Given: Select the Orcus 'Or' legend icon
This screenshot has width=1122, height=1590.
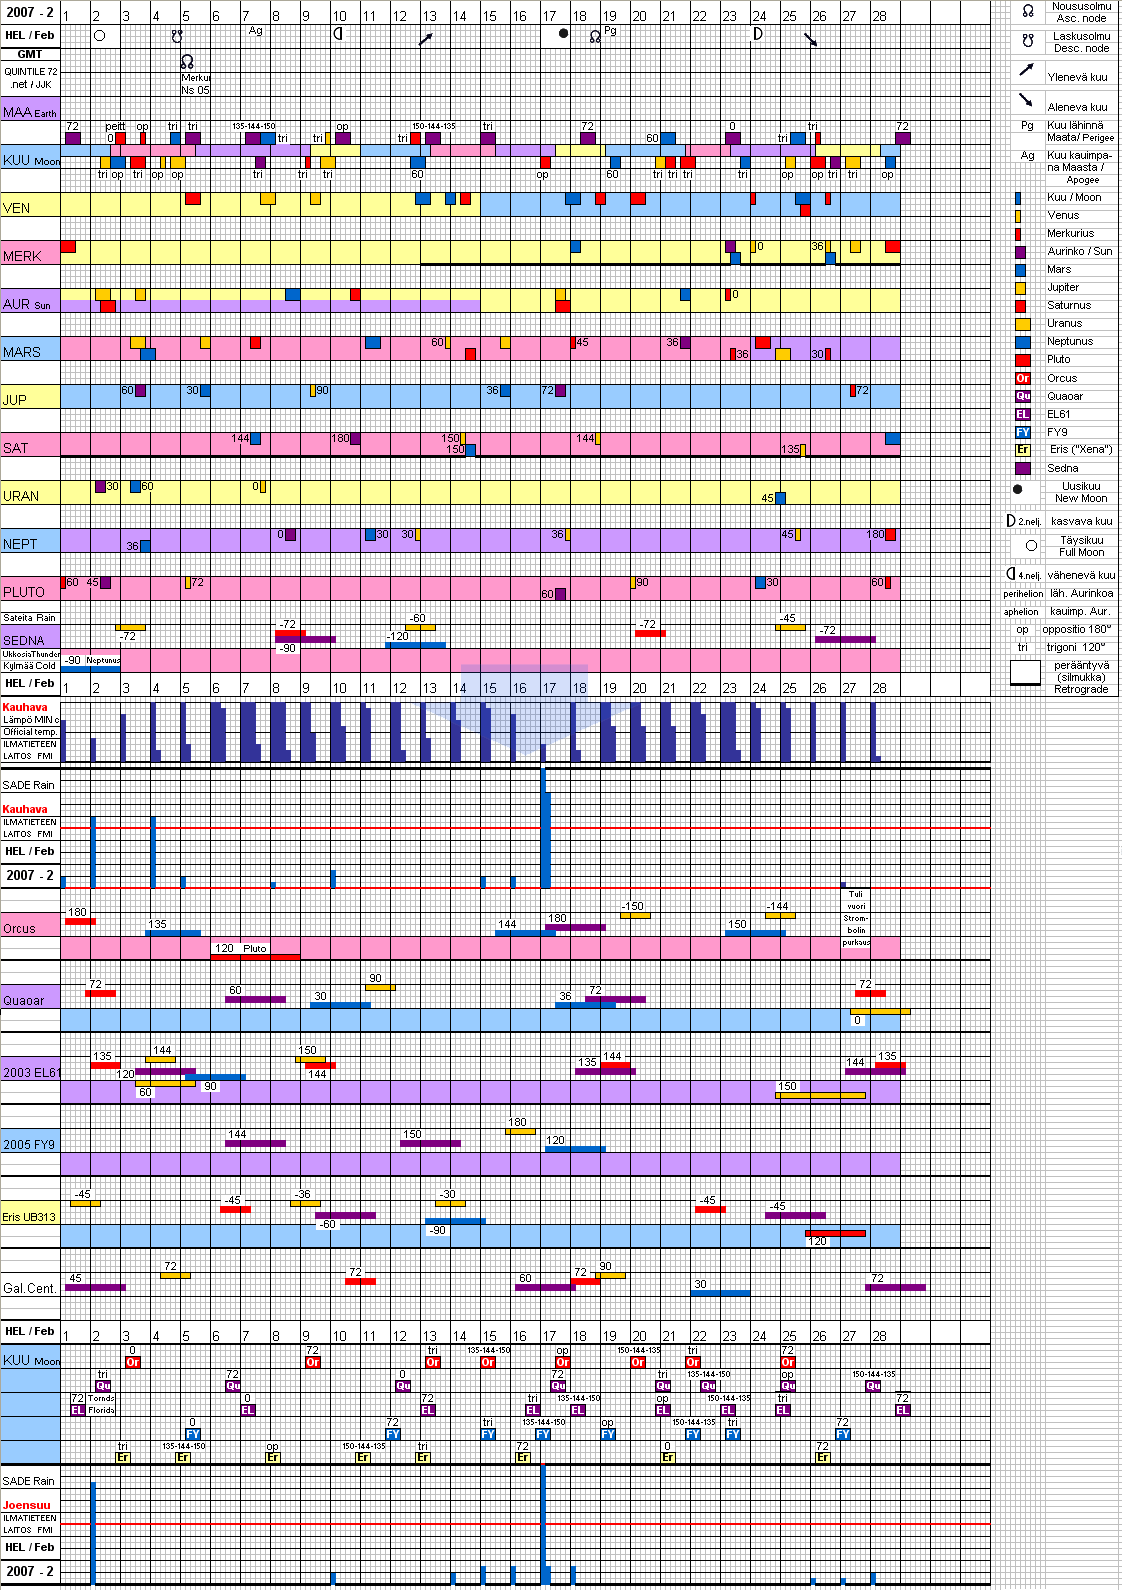Looking at the screenshot, I should (x=1022, y=378).
